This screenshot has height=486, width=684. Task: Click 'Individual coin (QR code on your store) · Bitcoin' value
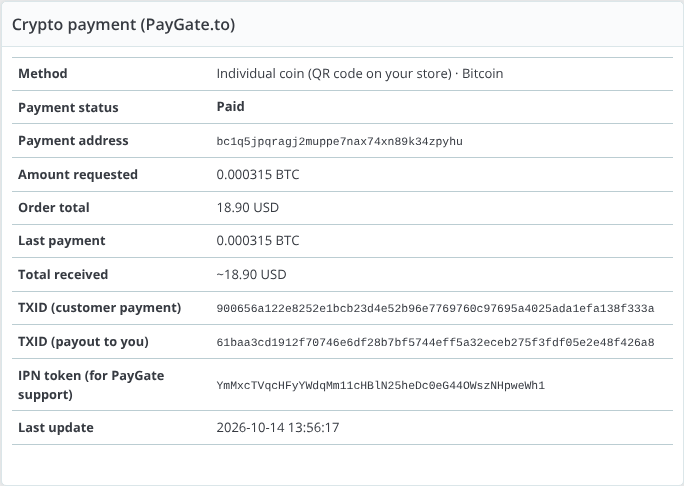click(359, 73)
